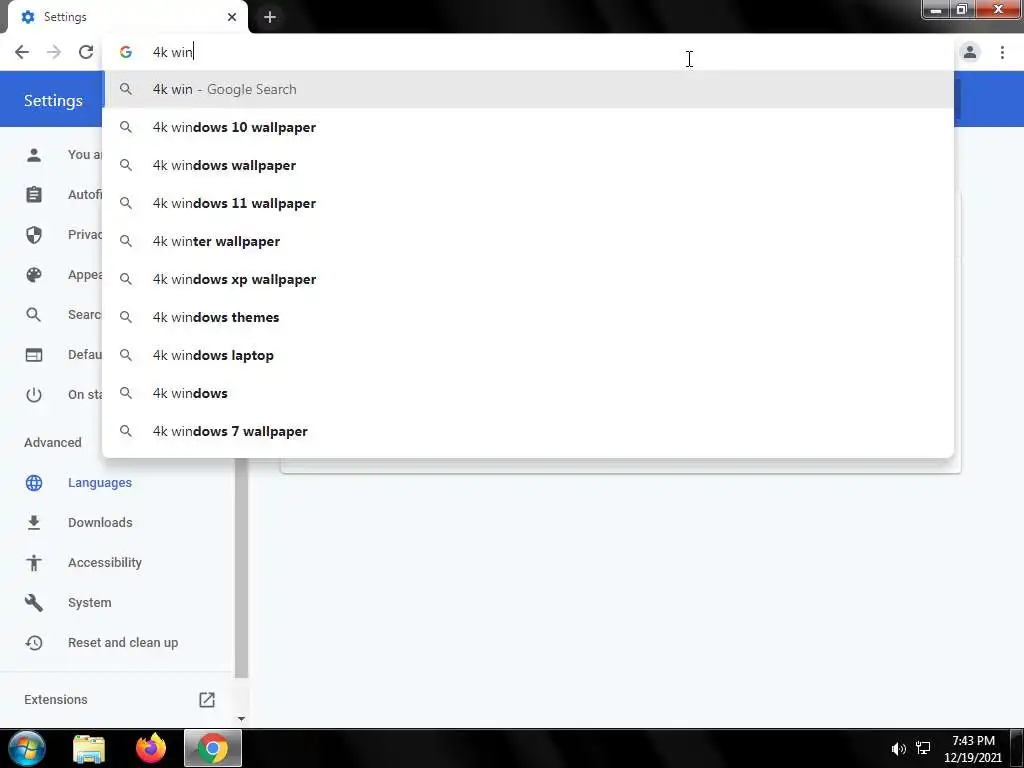Go back using the back arrow
The height and width of the screenshot is (768, 1024).
[x=22, y=52]
